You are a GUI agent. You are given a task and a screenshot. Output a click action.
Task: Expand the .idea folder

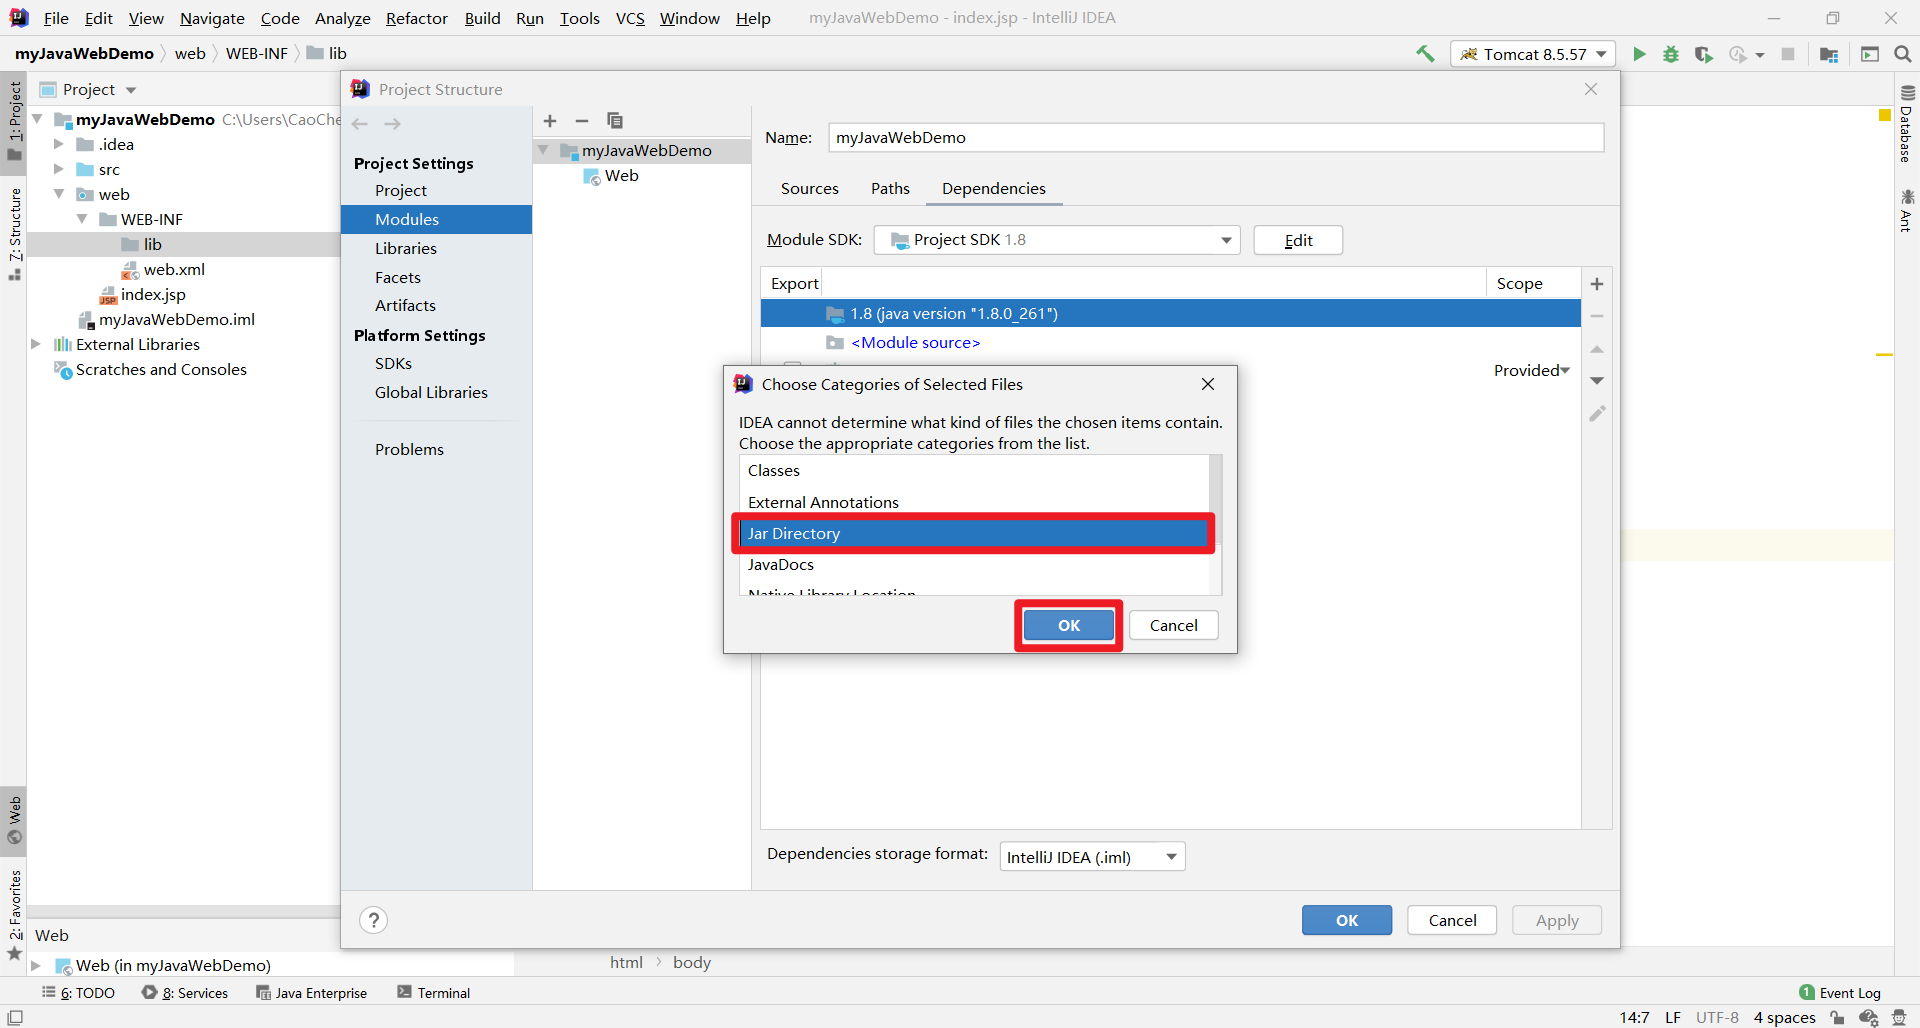59,144
